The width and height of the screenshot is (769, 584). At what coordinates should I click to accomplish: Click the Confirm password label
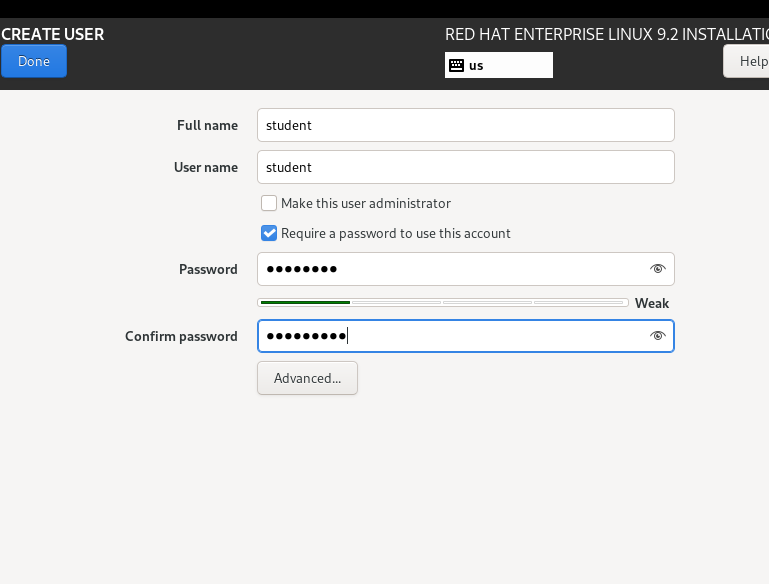pos(181,336)
